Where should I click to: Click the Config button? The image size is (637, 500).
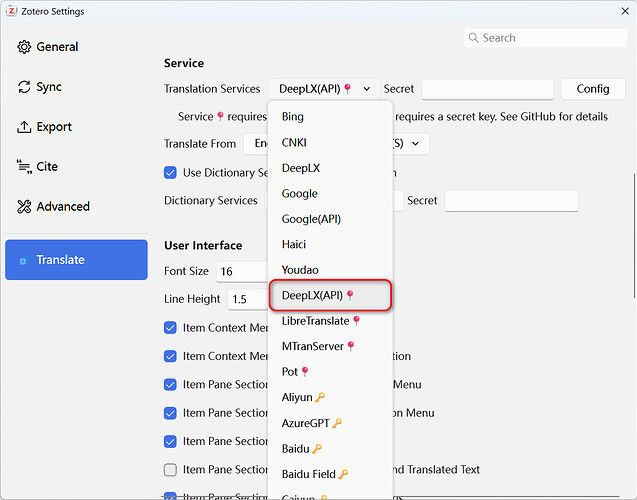click(x=592, y=89)
